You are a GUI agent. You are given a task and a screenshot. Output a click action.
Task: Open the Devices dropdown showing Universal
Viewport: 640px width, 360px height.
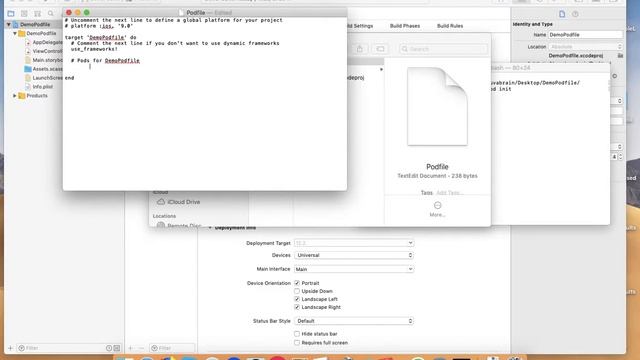tap(354, 255)
